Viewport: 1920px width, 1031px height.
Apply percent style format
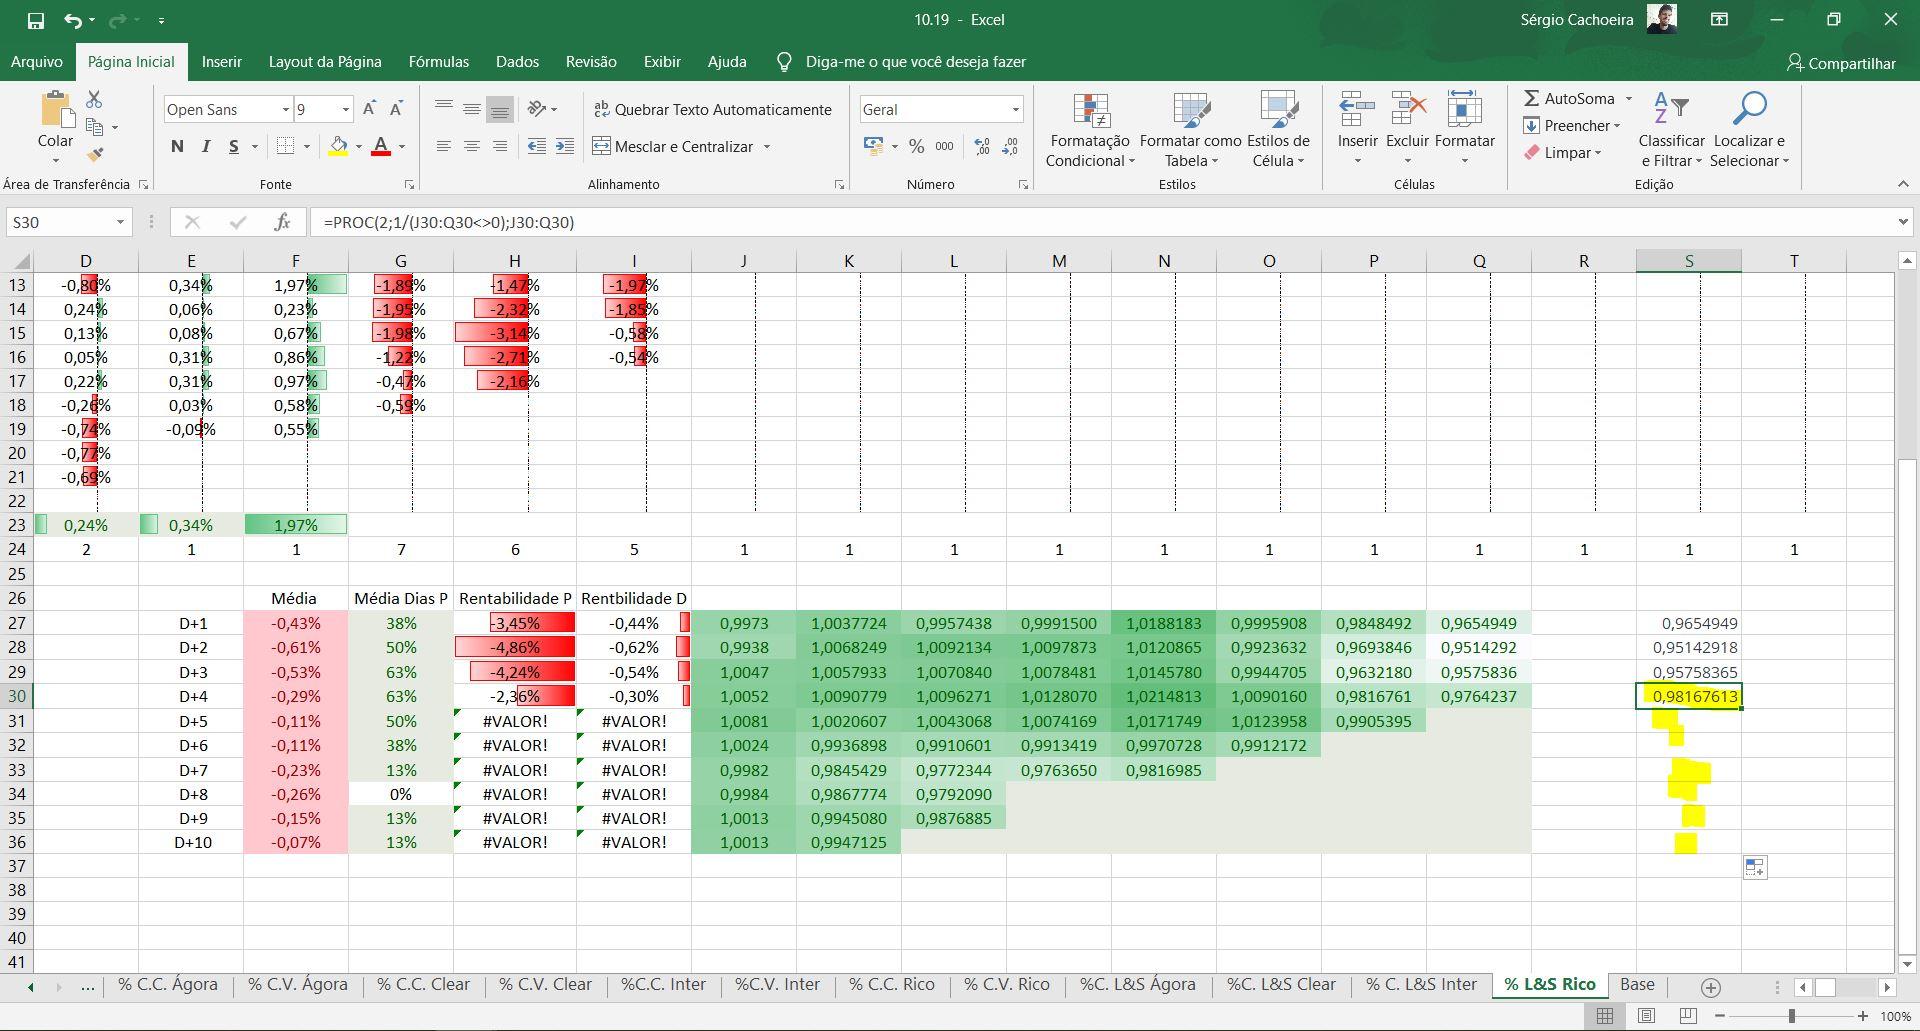tap(916, 146)
